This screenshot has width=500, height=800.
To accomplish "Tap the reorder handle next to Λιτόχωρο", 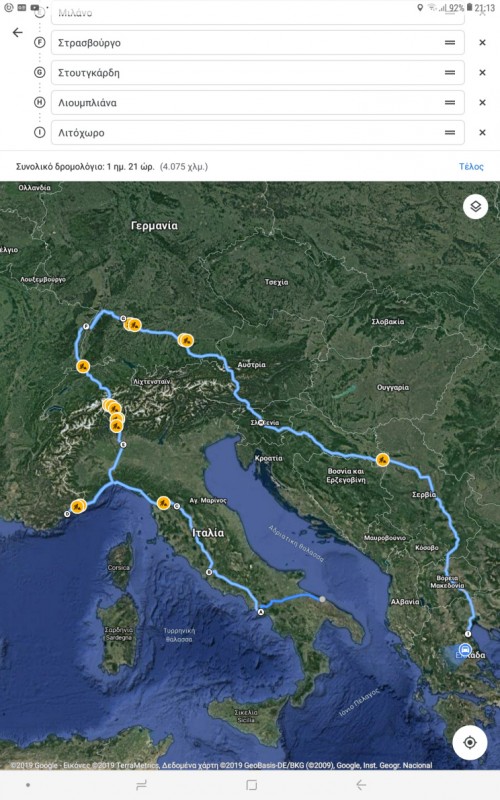I will click(x=449, y=133).
